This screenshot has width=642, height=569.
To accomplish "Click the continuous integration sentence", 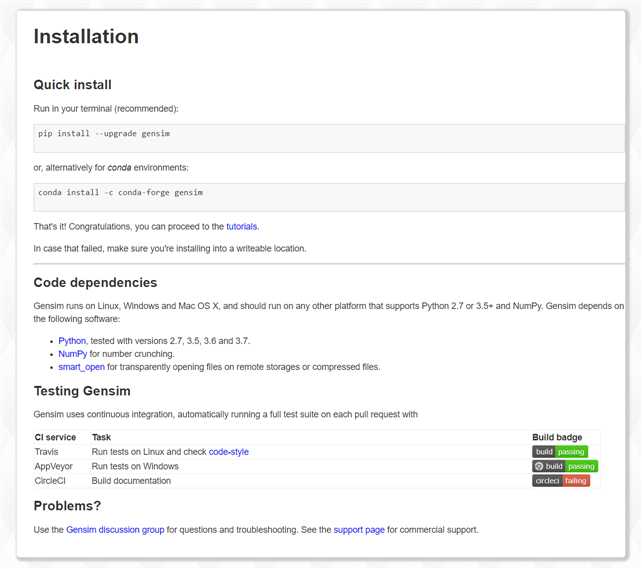I will pos(226,414).
